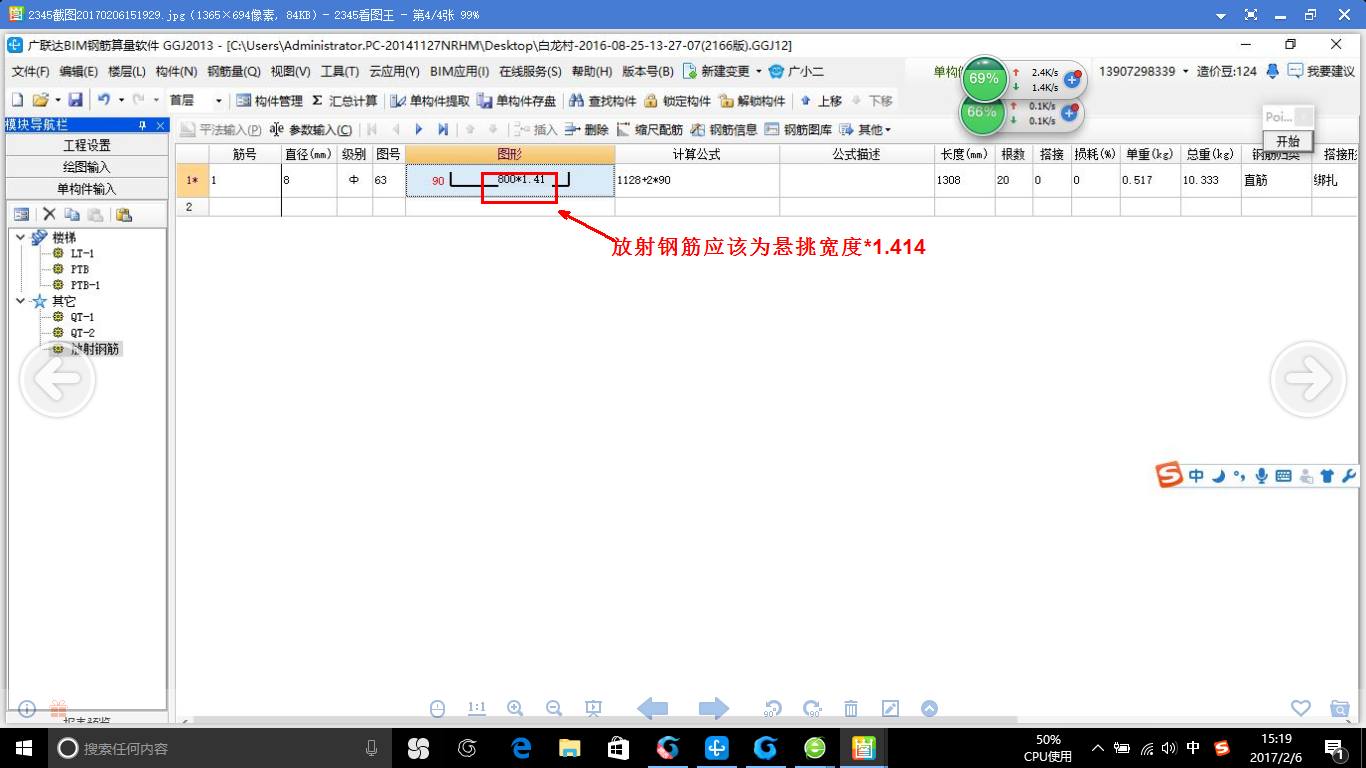
Task: Click 解锁构件 unlock component
Action: [752, 101]
